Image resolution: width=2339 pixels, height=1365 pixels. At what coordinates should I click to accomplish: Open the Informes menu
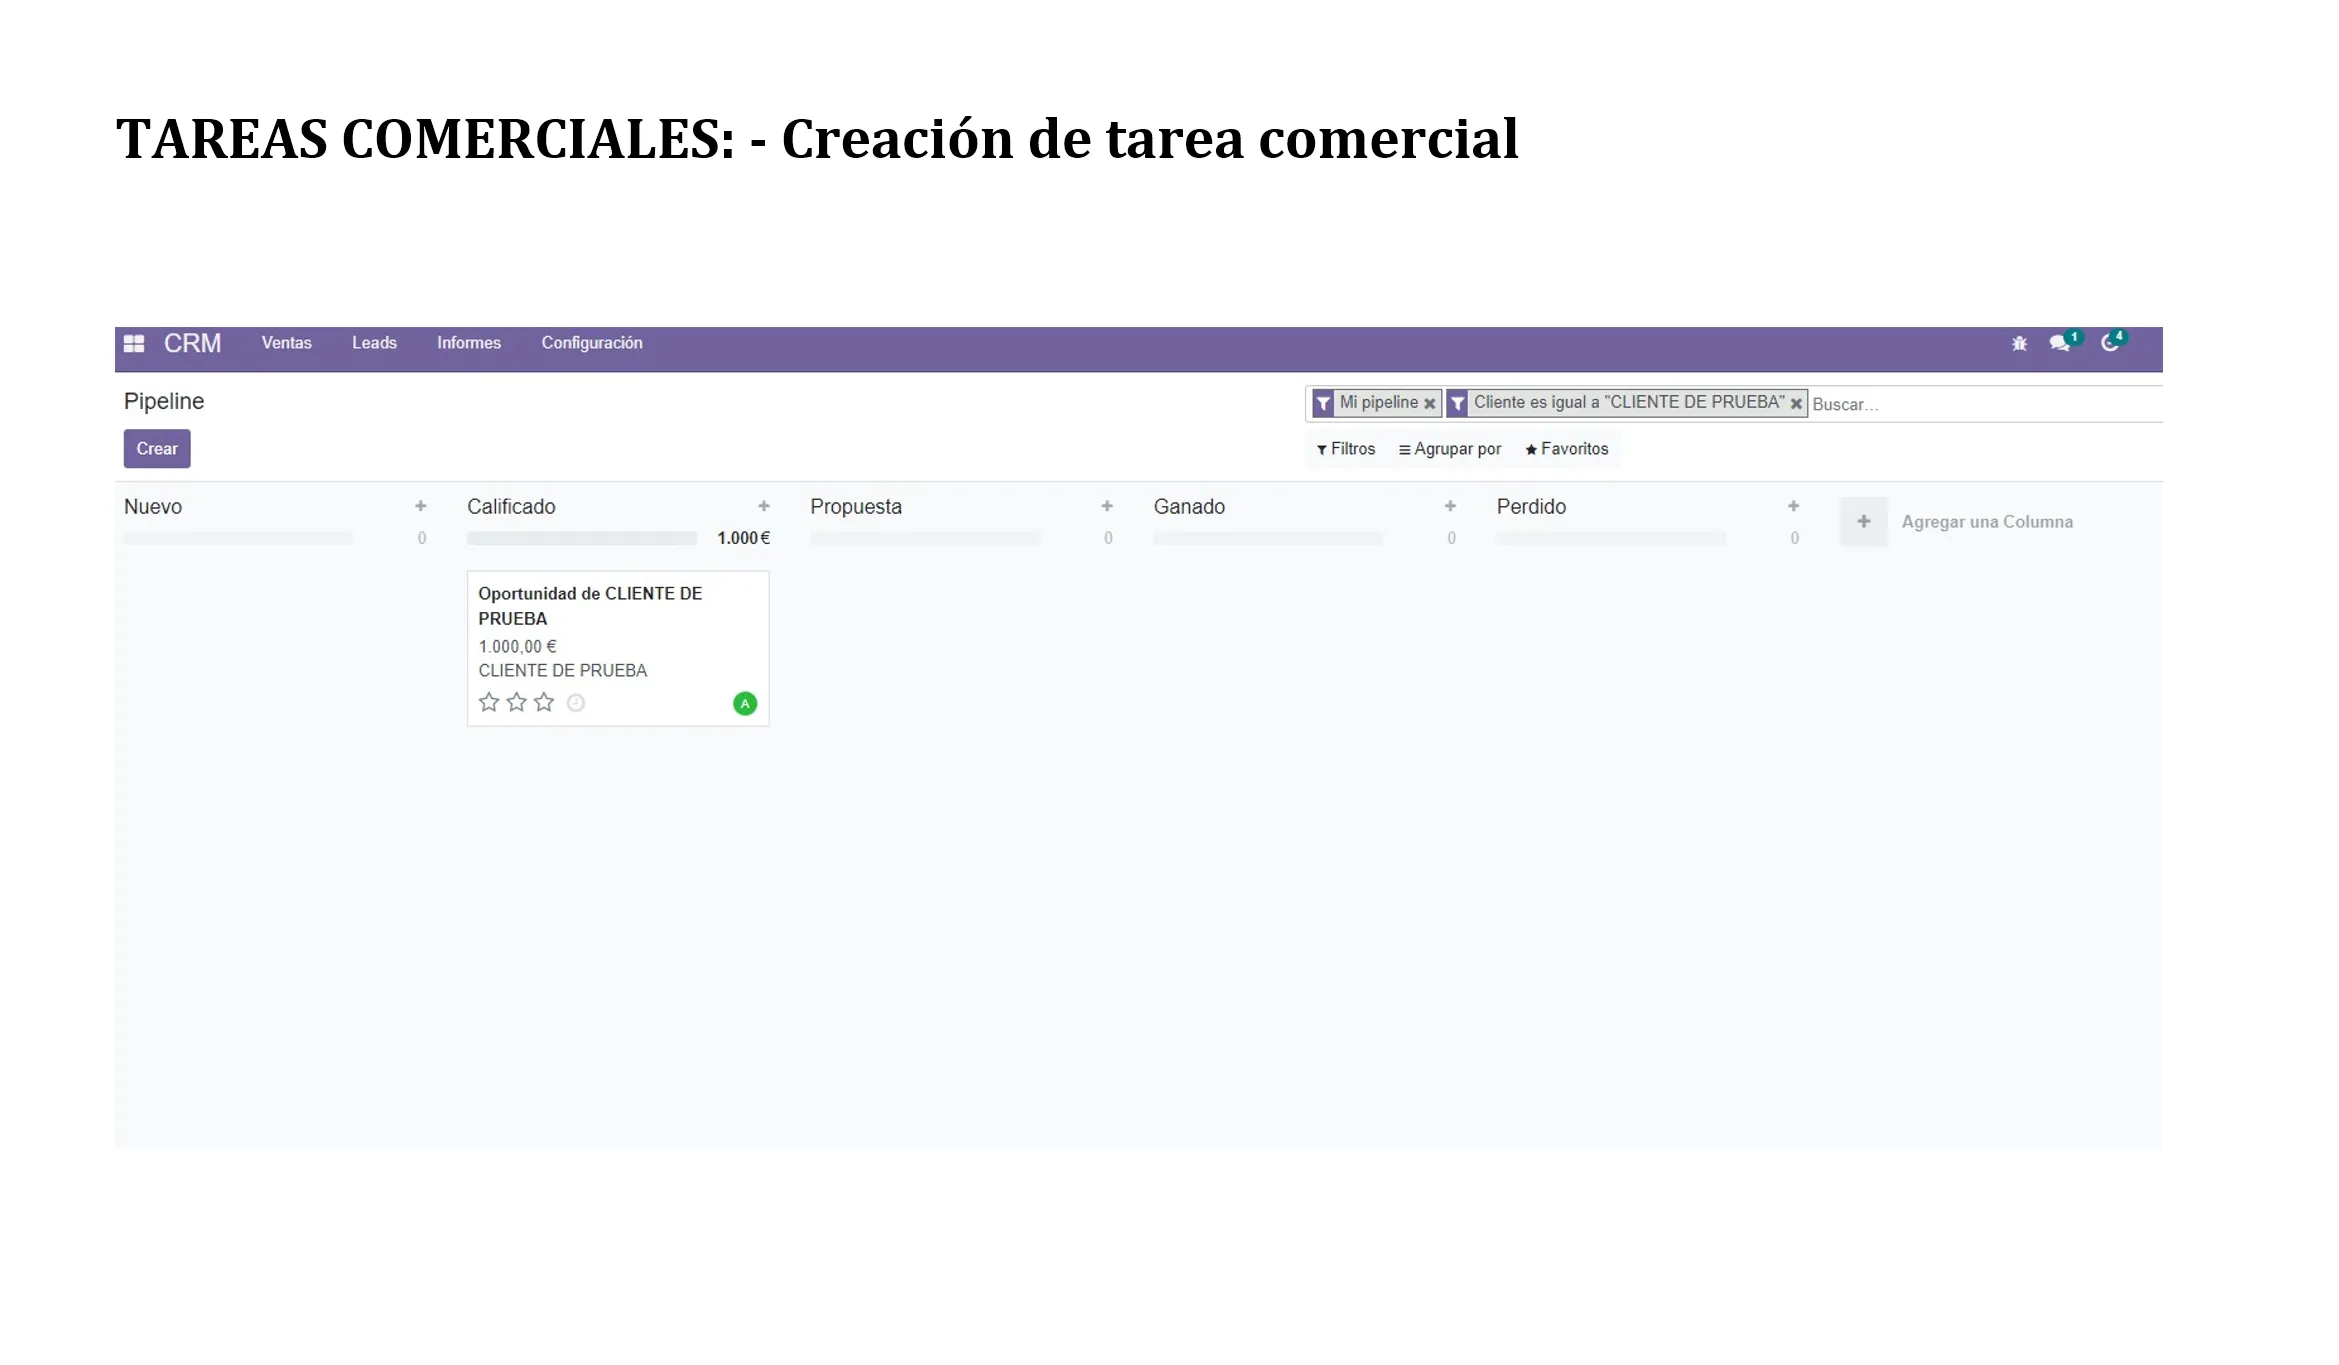click(x=469, y=343)
